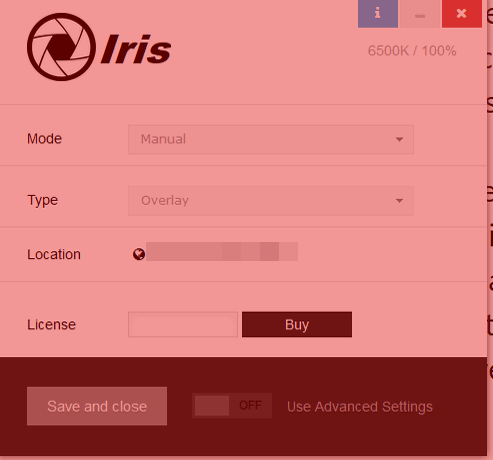Click the Mode label

(44, 139)
